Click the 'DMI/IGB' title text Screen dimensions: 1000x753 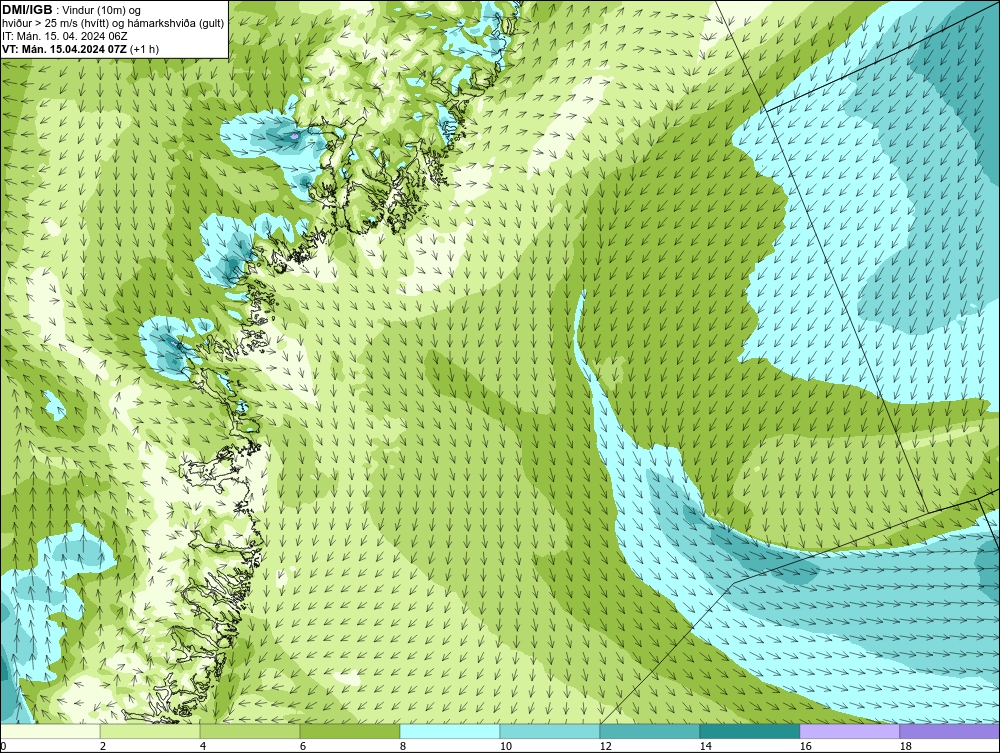click(x=27, y=10)
